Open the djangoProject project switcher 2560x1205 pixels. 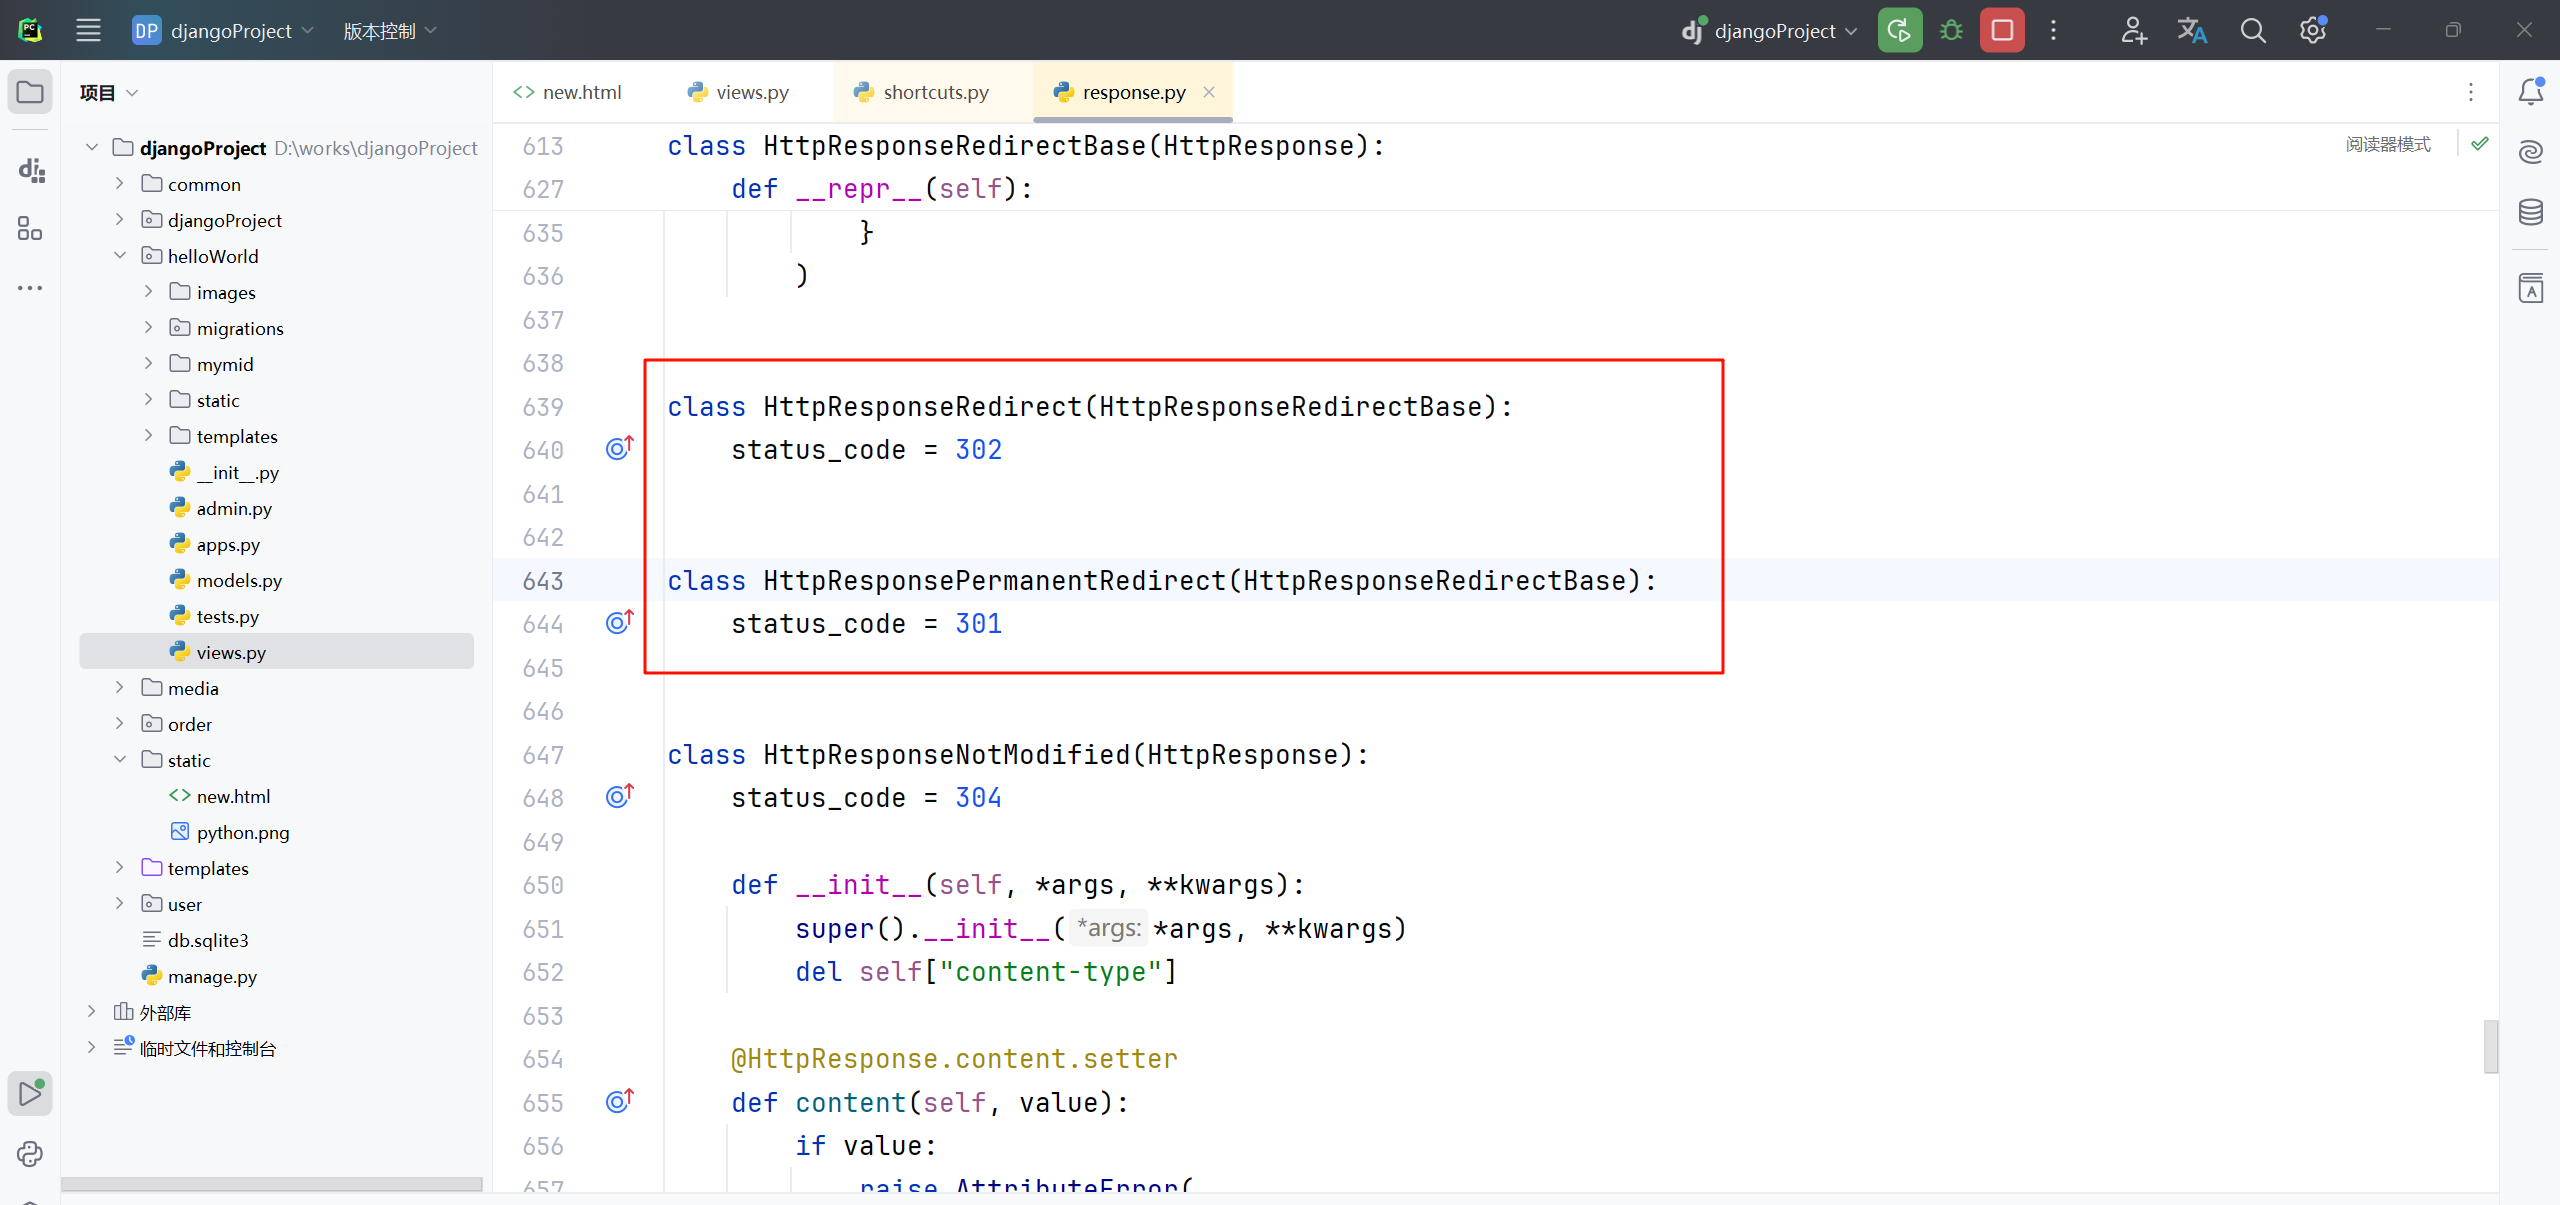pos(222,31)
